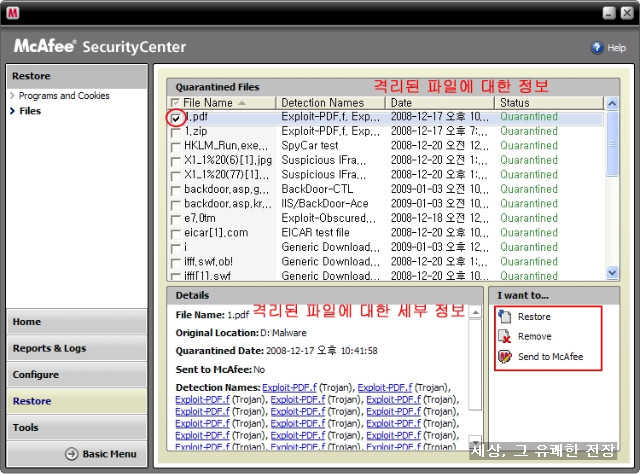Click Quarantined Date value in Details
This screenshot has width=640, height=474.
pyautogui.click(x=321, y=351)
